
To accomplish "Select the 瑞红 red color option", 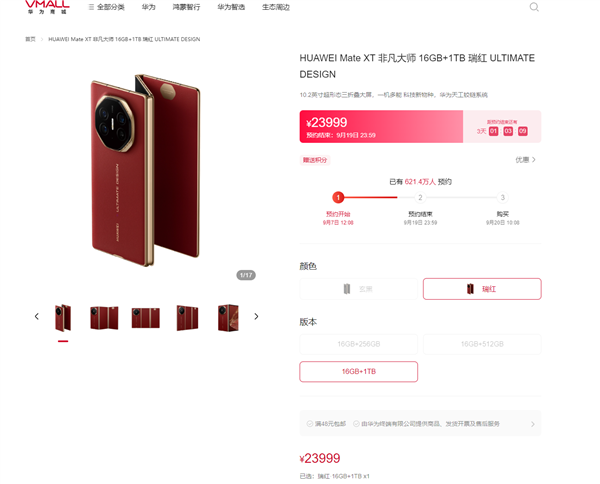I will pyautogui.click(x=482, y=289).
